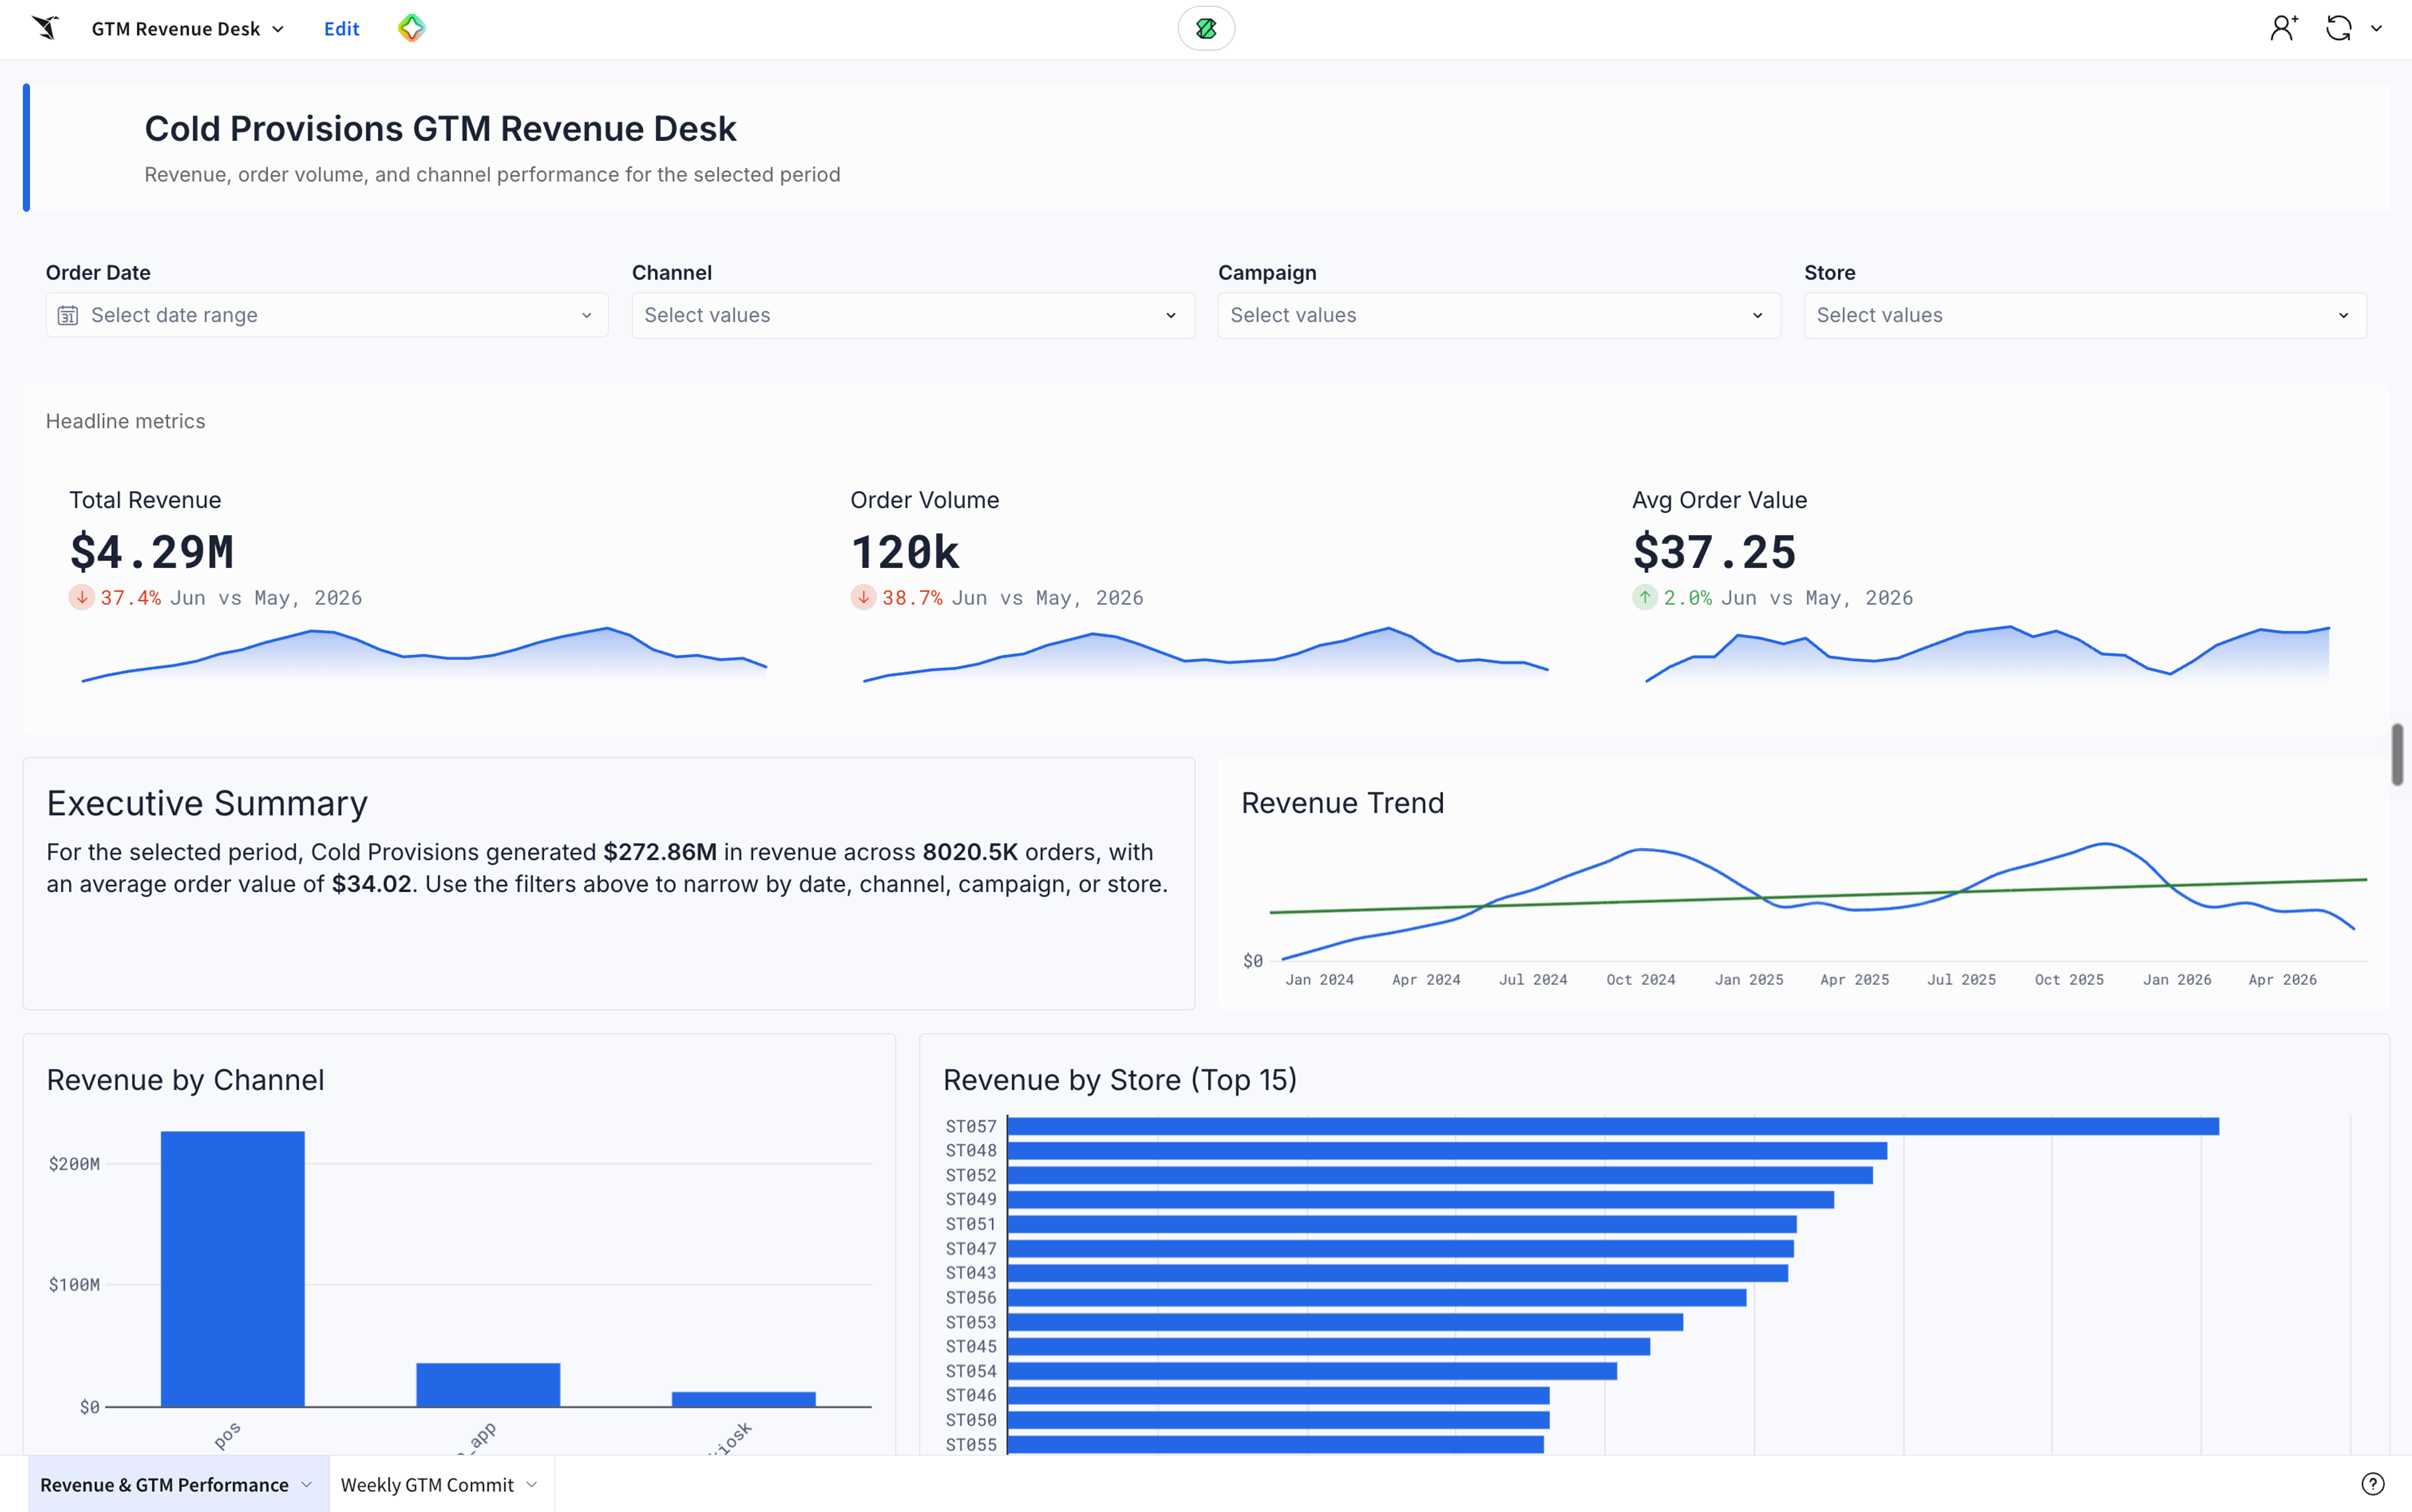
Task: Open the Channel select values dropdown
Action: 913,315
